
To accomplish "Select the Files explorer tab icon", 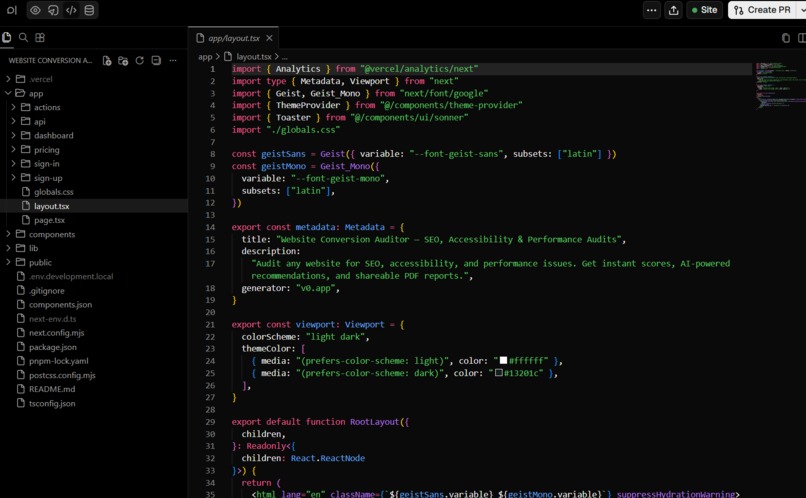I will [7, 38].
